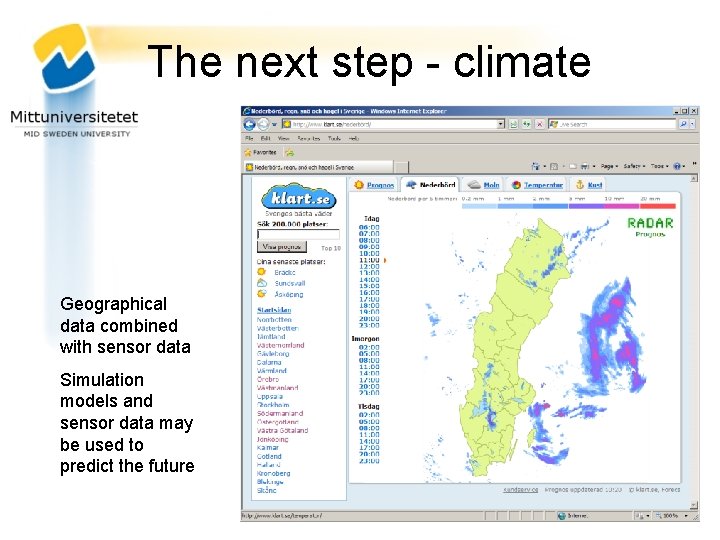Click the magnifier search button
This screenshot has width=720, height=540.
[x=683, y=124]
